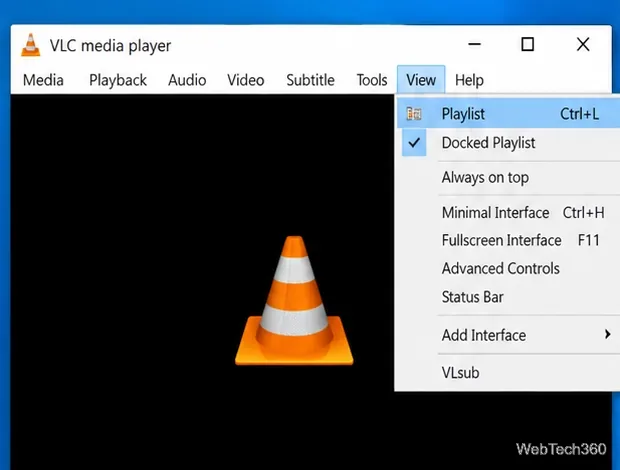The image size is (620, 470).
Task: Click the Playlist icon in View menu
Action: pos(414,114)
